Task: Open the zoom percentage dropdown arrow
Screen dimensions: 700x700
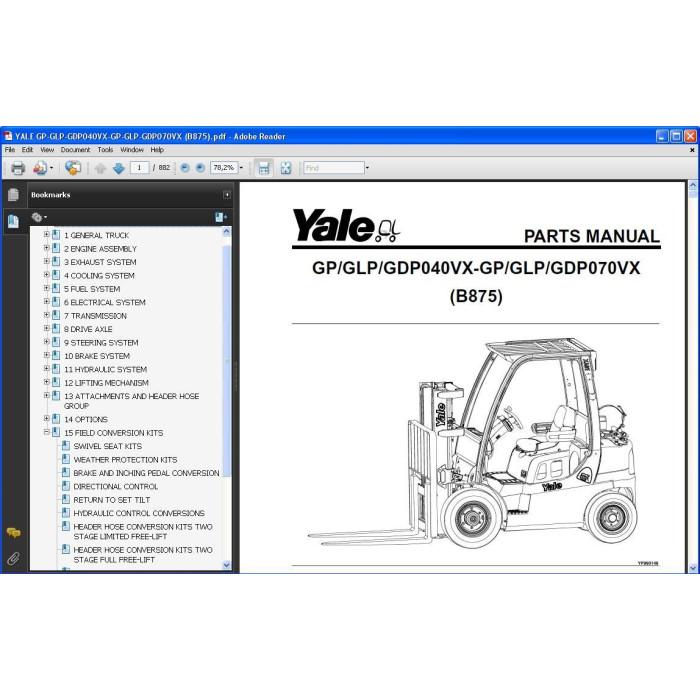Action: point(242,168)
